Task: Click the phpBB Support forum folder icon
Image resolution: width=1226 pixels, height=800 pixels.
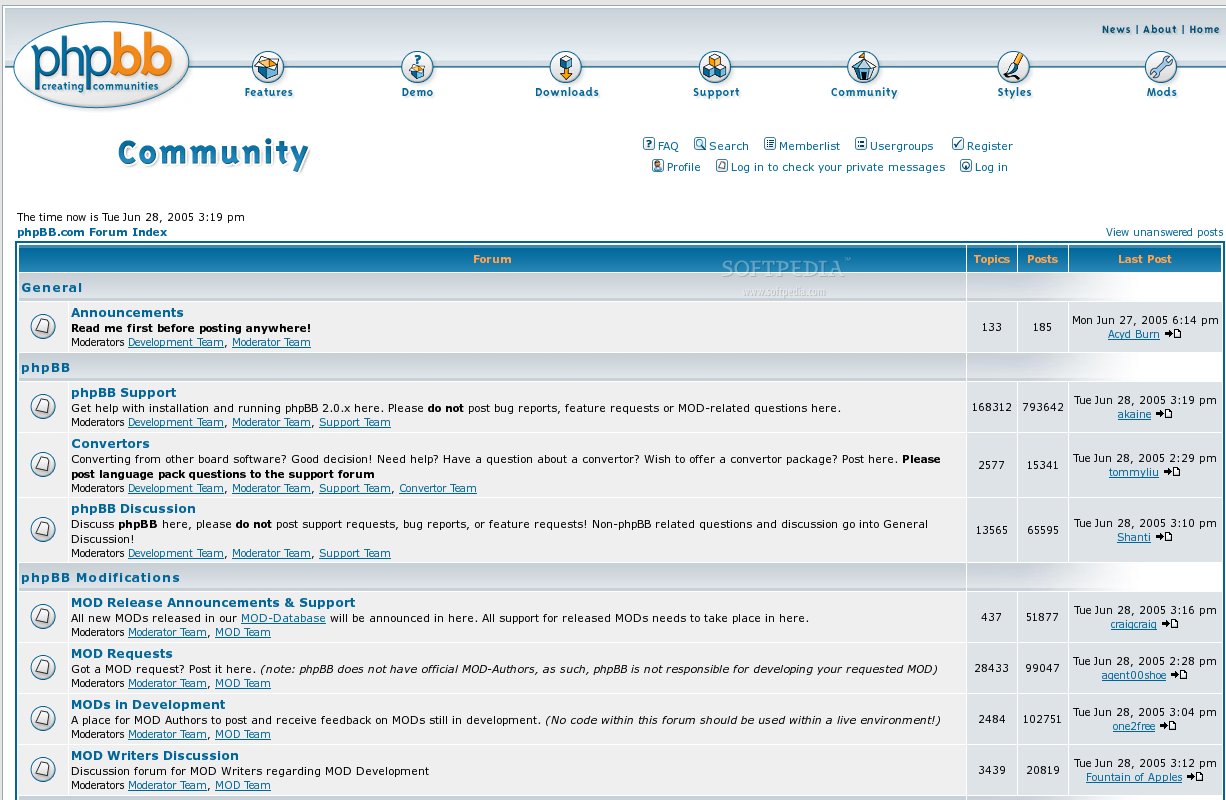Action: 43,406
